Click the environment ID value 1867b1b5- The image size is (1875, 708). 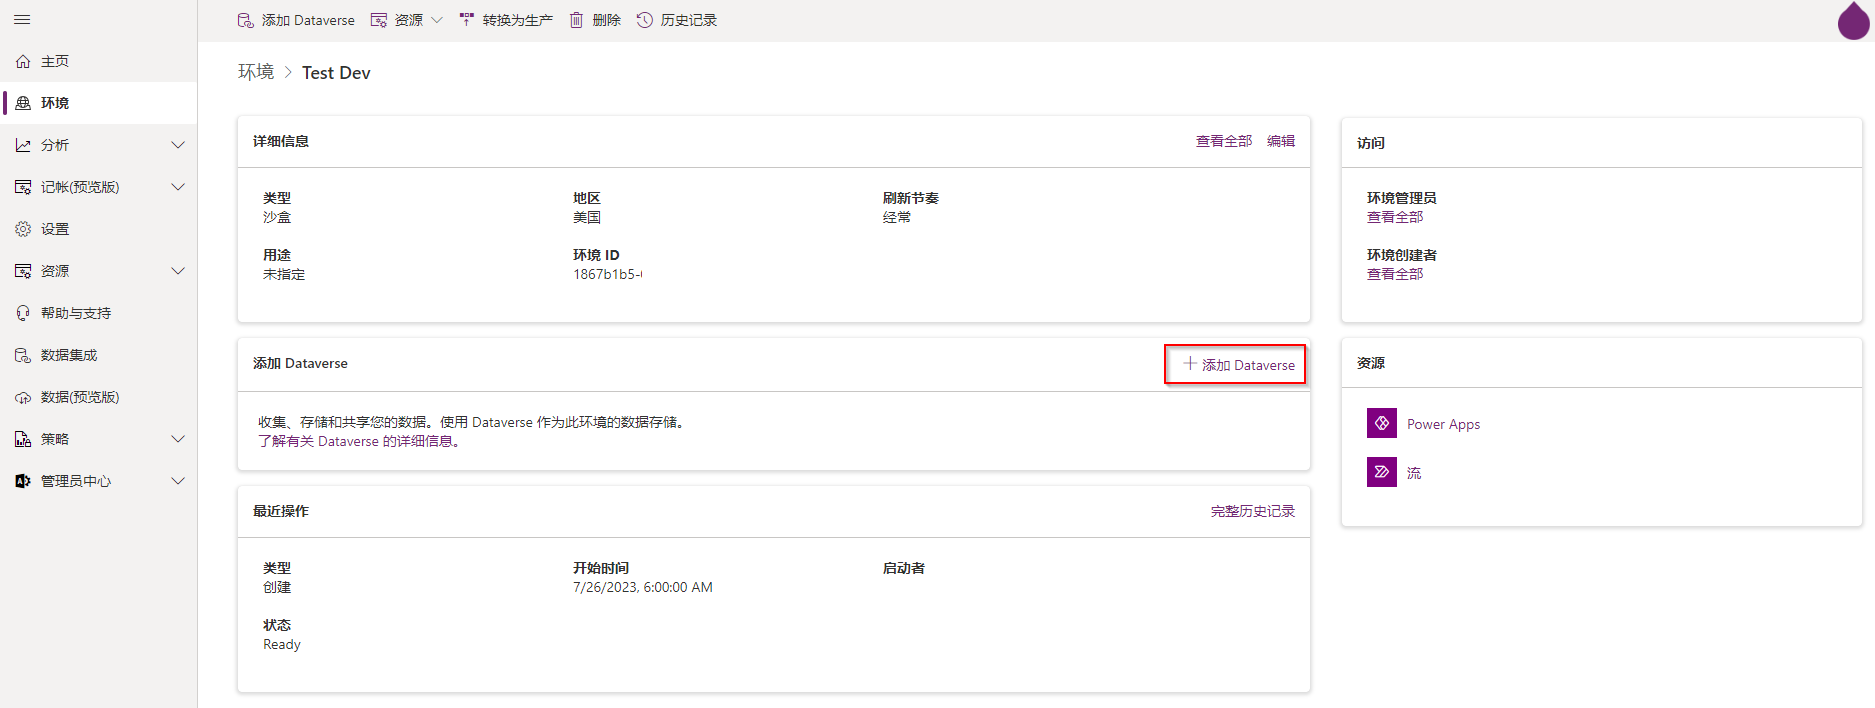(x=607, y=274)
